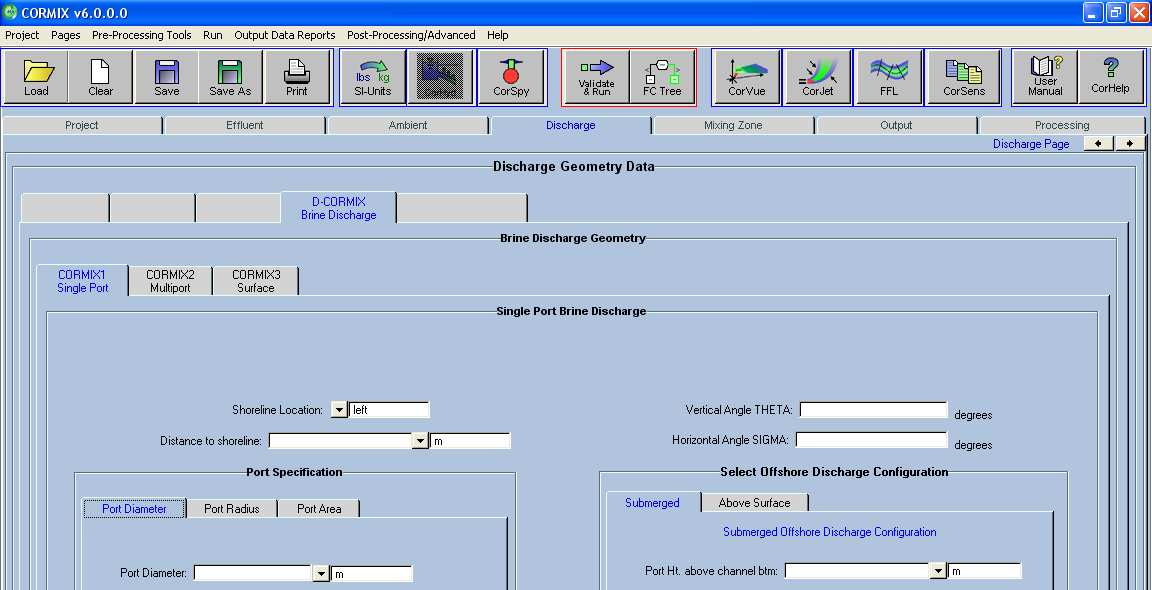Open the CorSens sensitivity tool
Viewport: 1152px width, 590px height.
962,77
